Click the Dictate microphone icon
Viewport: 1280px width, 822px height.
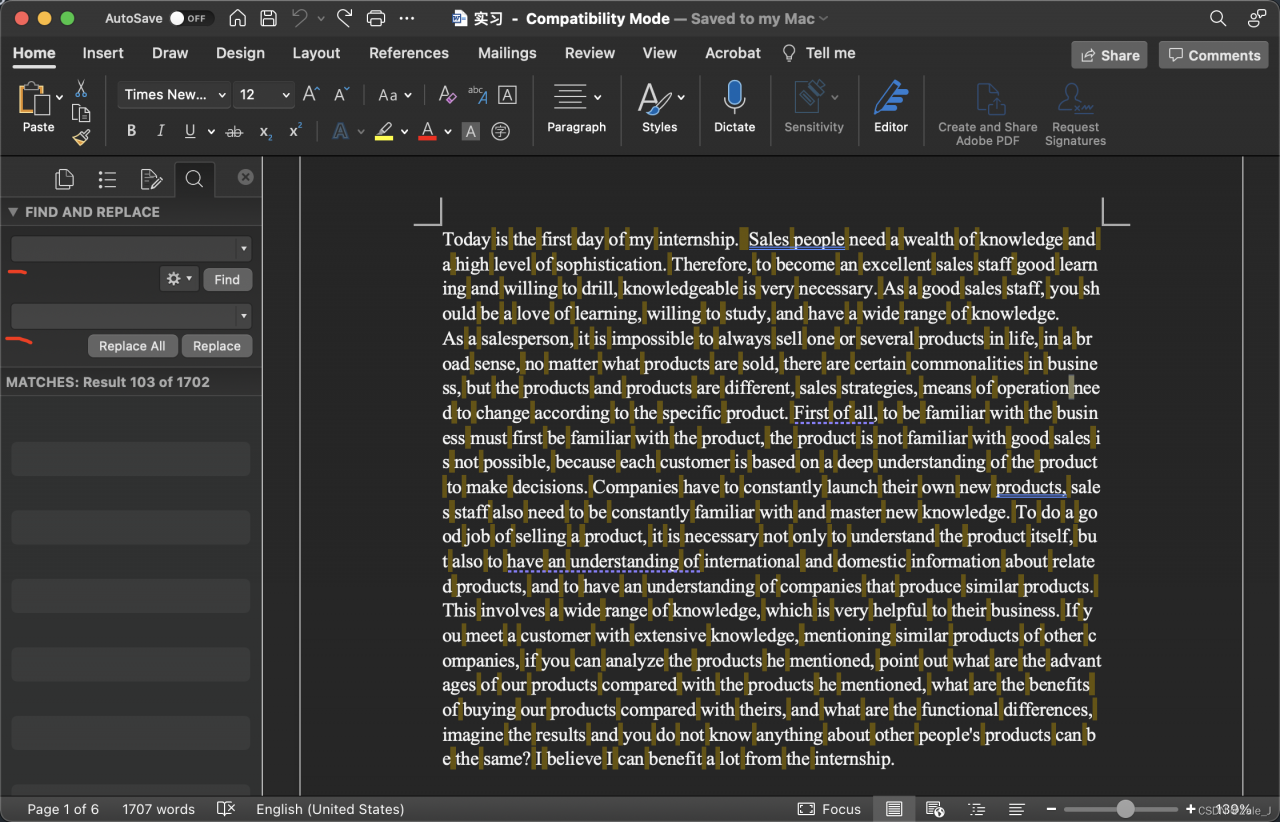tap(734, 98)
